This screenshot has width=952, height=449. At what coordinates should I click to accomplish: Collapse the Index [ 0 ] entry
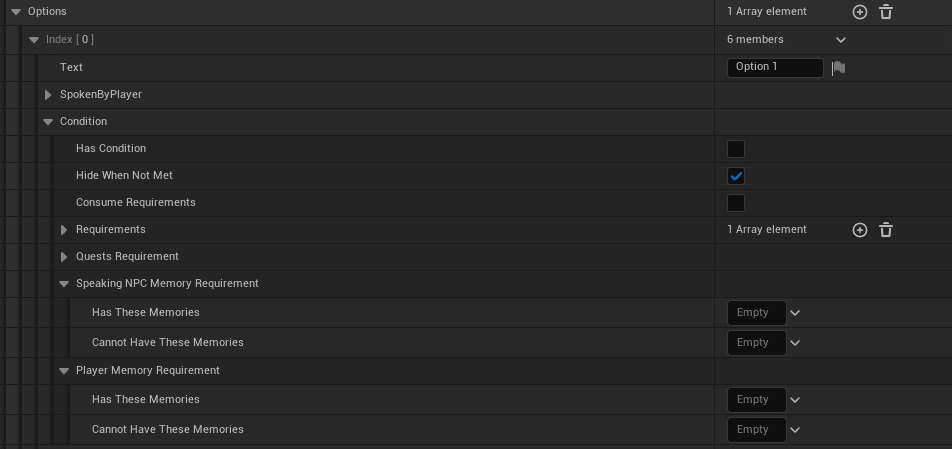[34, 40]
